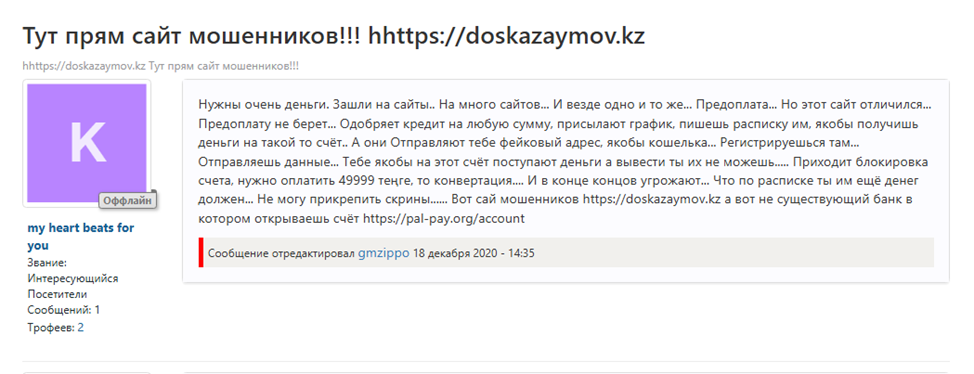Click the Посетители group text

[57, 294]
